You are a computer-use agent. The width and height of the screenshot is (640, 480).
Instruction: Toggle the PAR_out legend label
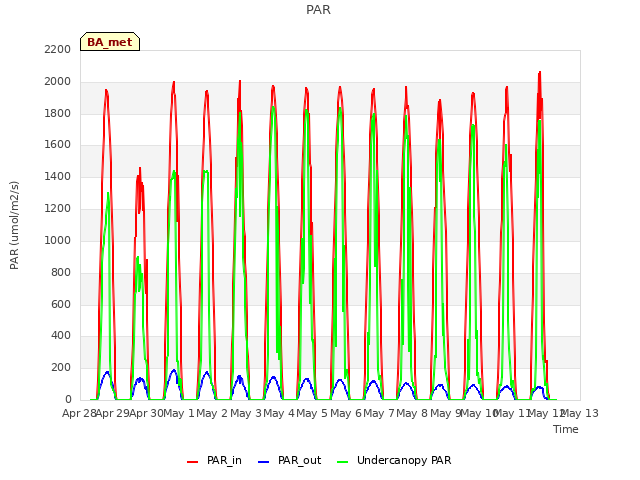299,460
